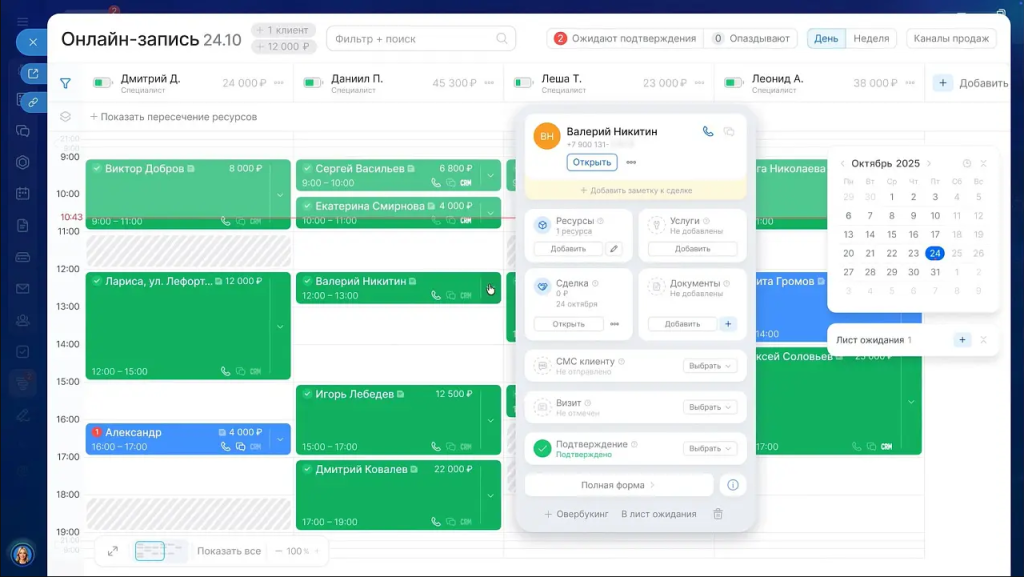Expand the chevron on the Дмитрий Ковалев booking
This screenshot has width=1024, height=577.
click(490, 496)
